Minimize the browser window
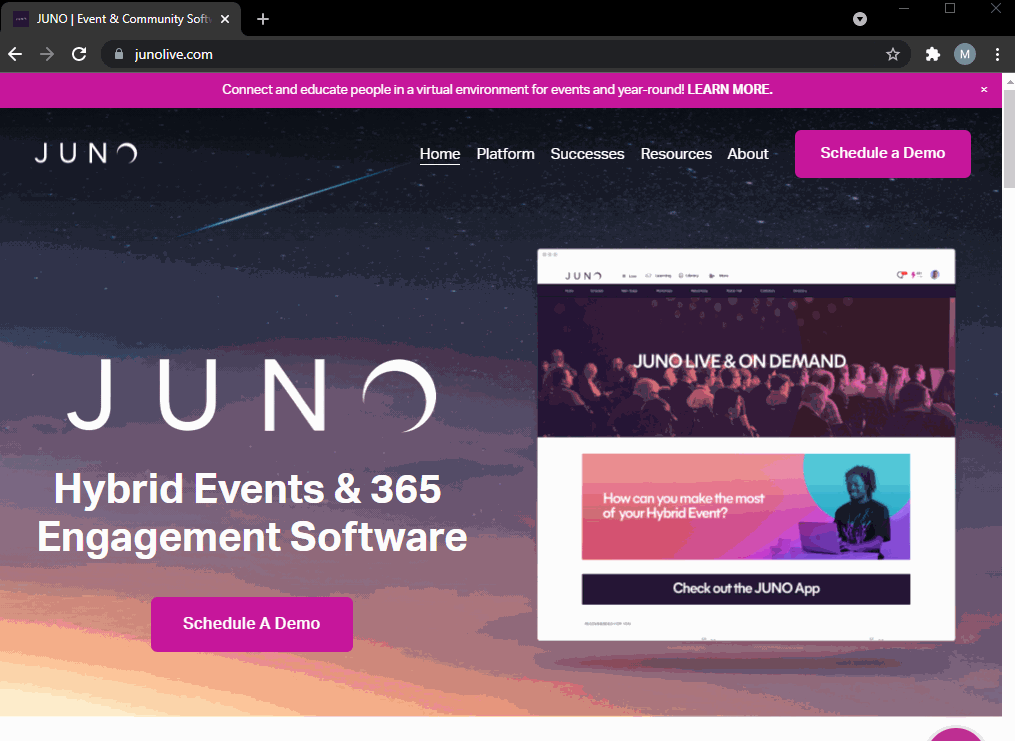Viewport: 1015px width, 741px height. 904,8
